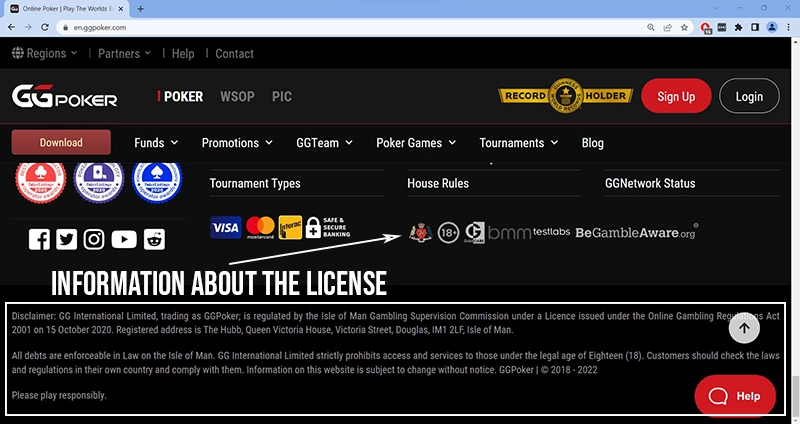Open the Contact link
Image resolution: width=800 pixels, height=424 pixels.
click(234, 53)
